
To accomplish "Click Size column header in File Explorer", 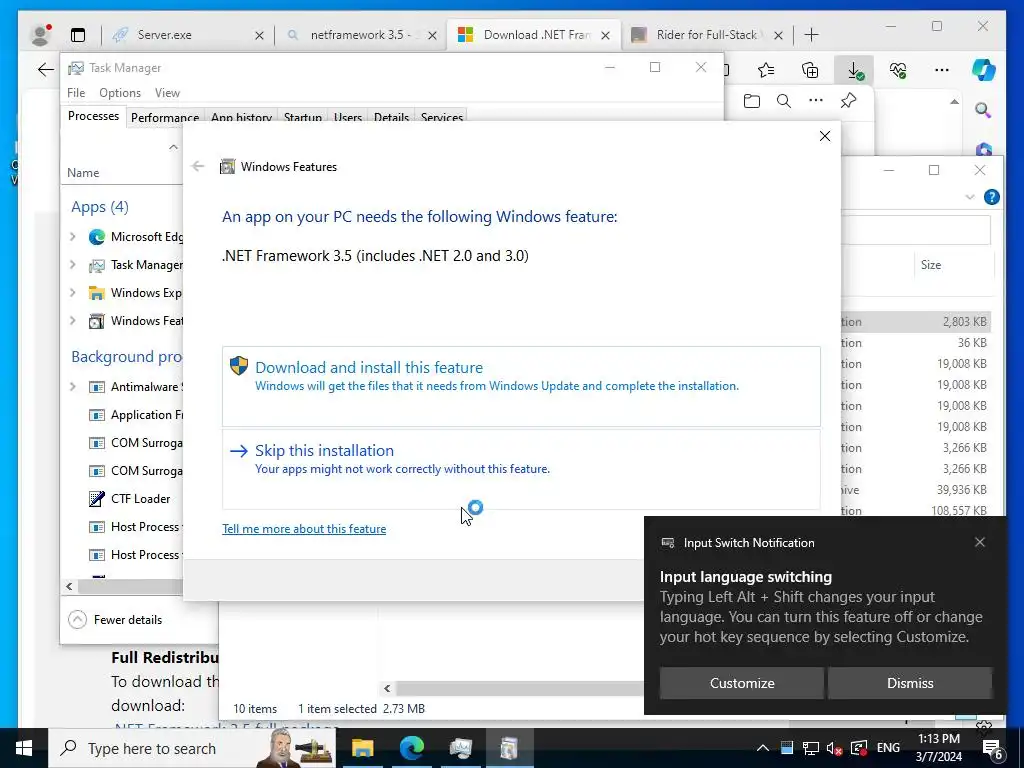I will [931, 265].
